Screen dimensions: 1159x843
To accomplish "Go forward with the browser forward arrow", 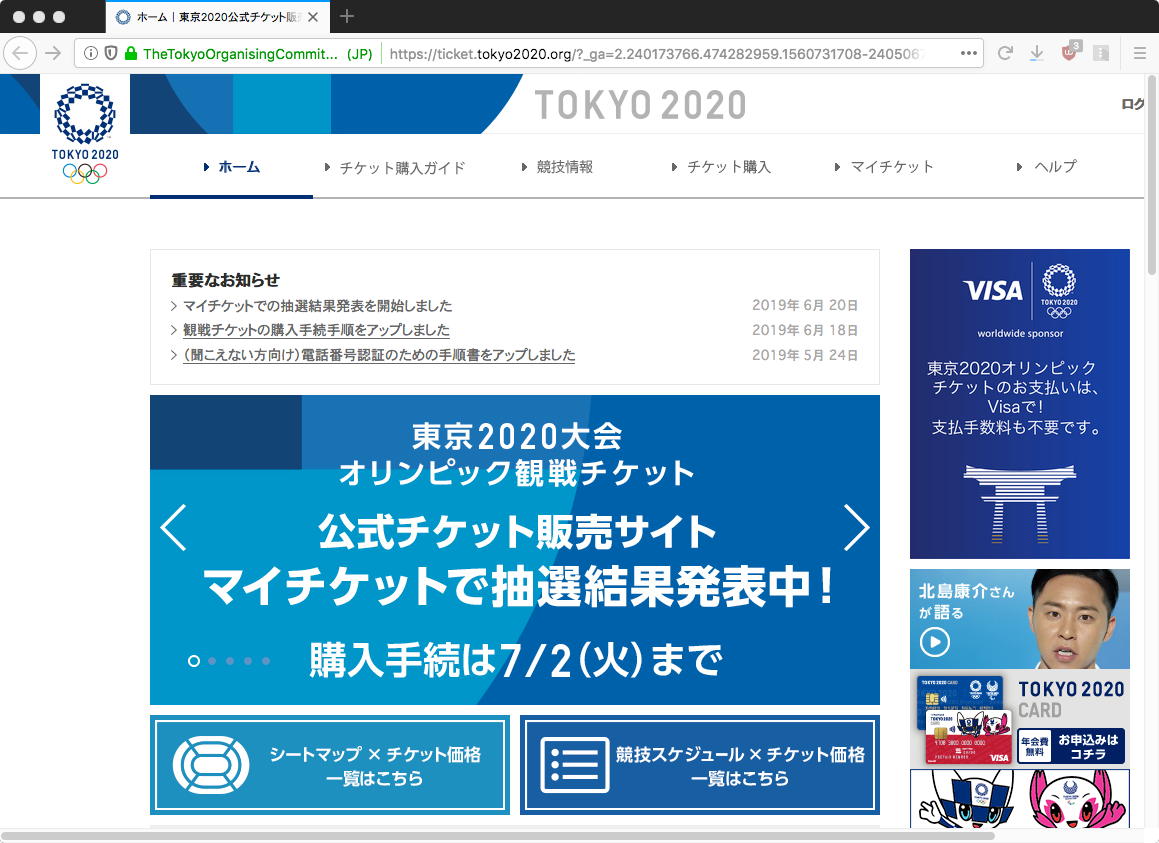I will pyautogui.click(x=53, y=53).
